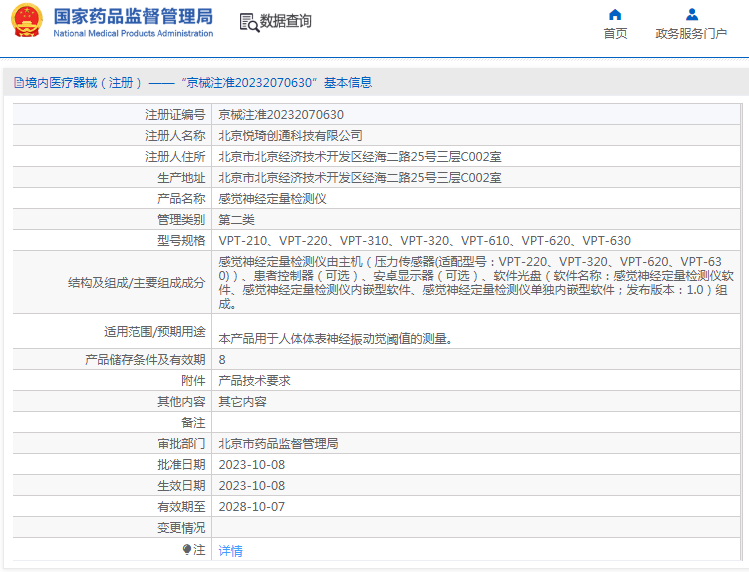The width and height of the screenshot is (749, 572).
Task: Click the 注册证编号 label
Action: [175, 115]
